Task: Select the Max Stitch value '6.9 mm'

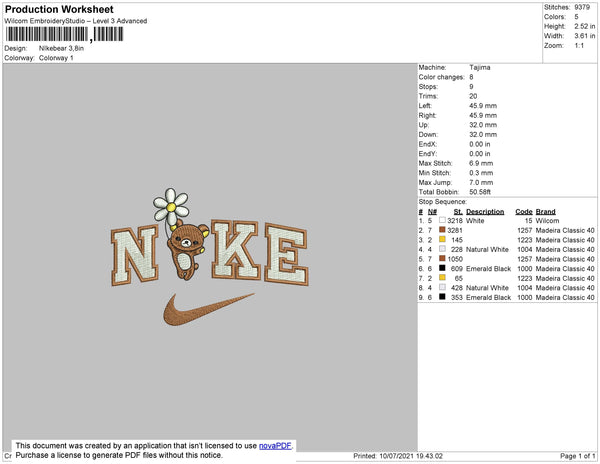Action: click(481, 163)
